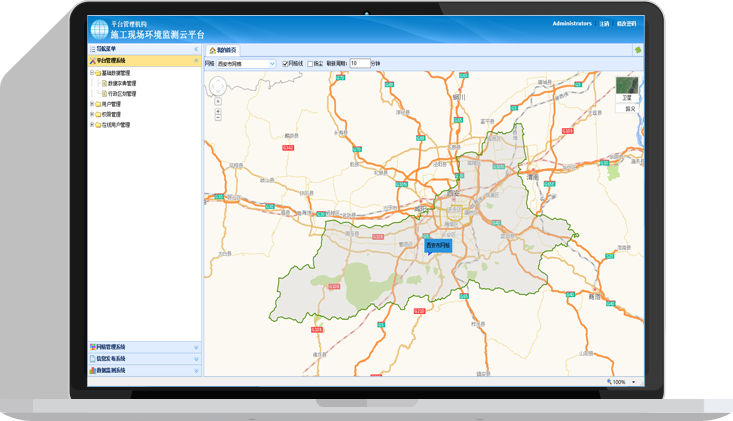Image resolution: width=733 pixels, height=421 pixels.
Task: Click the globe logo in the header
Action: (100, 29)
